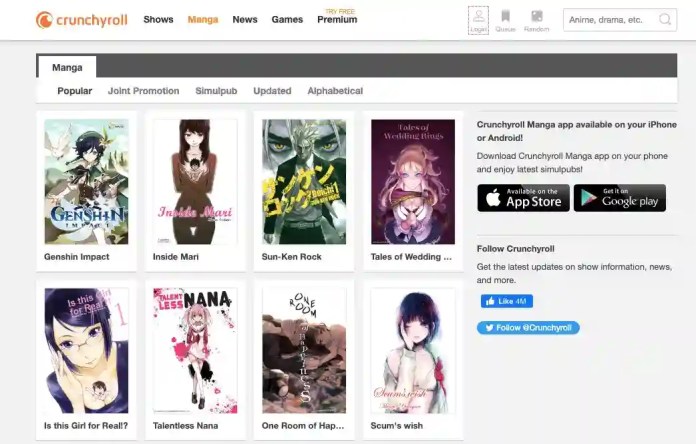696x444 pixels.
Task: Open the Scum's wish cover thumbnail
Action: point(413,351)
